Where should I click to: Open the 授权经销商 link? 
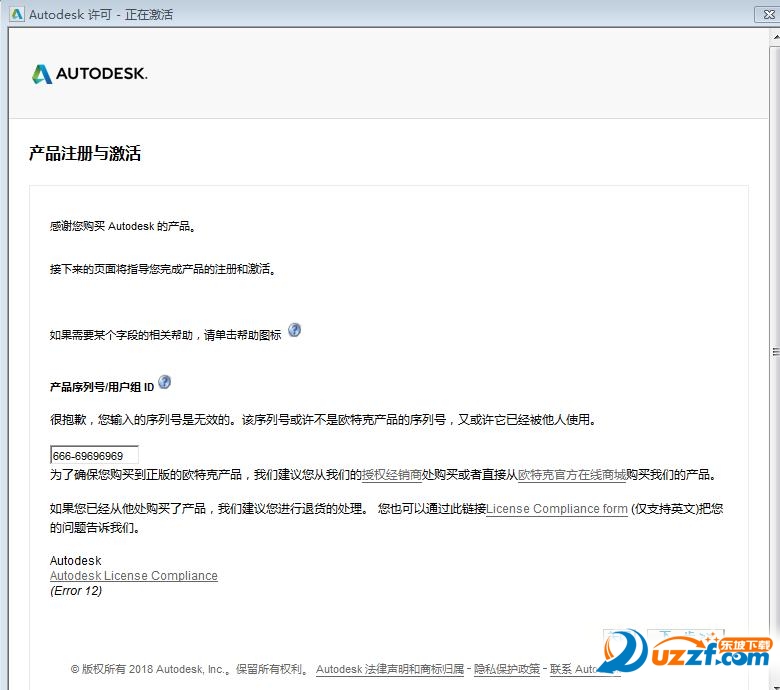[x=391, y=475]
